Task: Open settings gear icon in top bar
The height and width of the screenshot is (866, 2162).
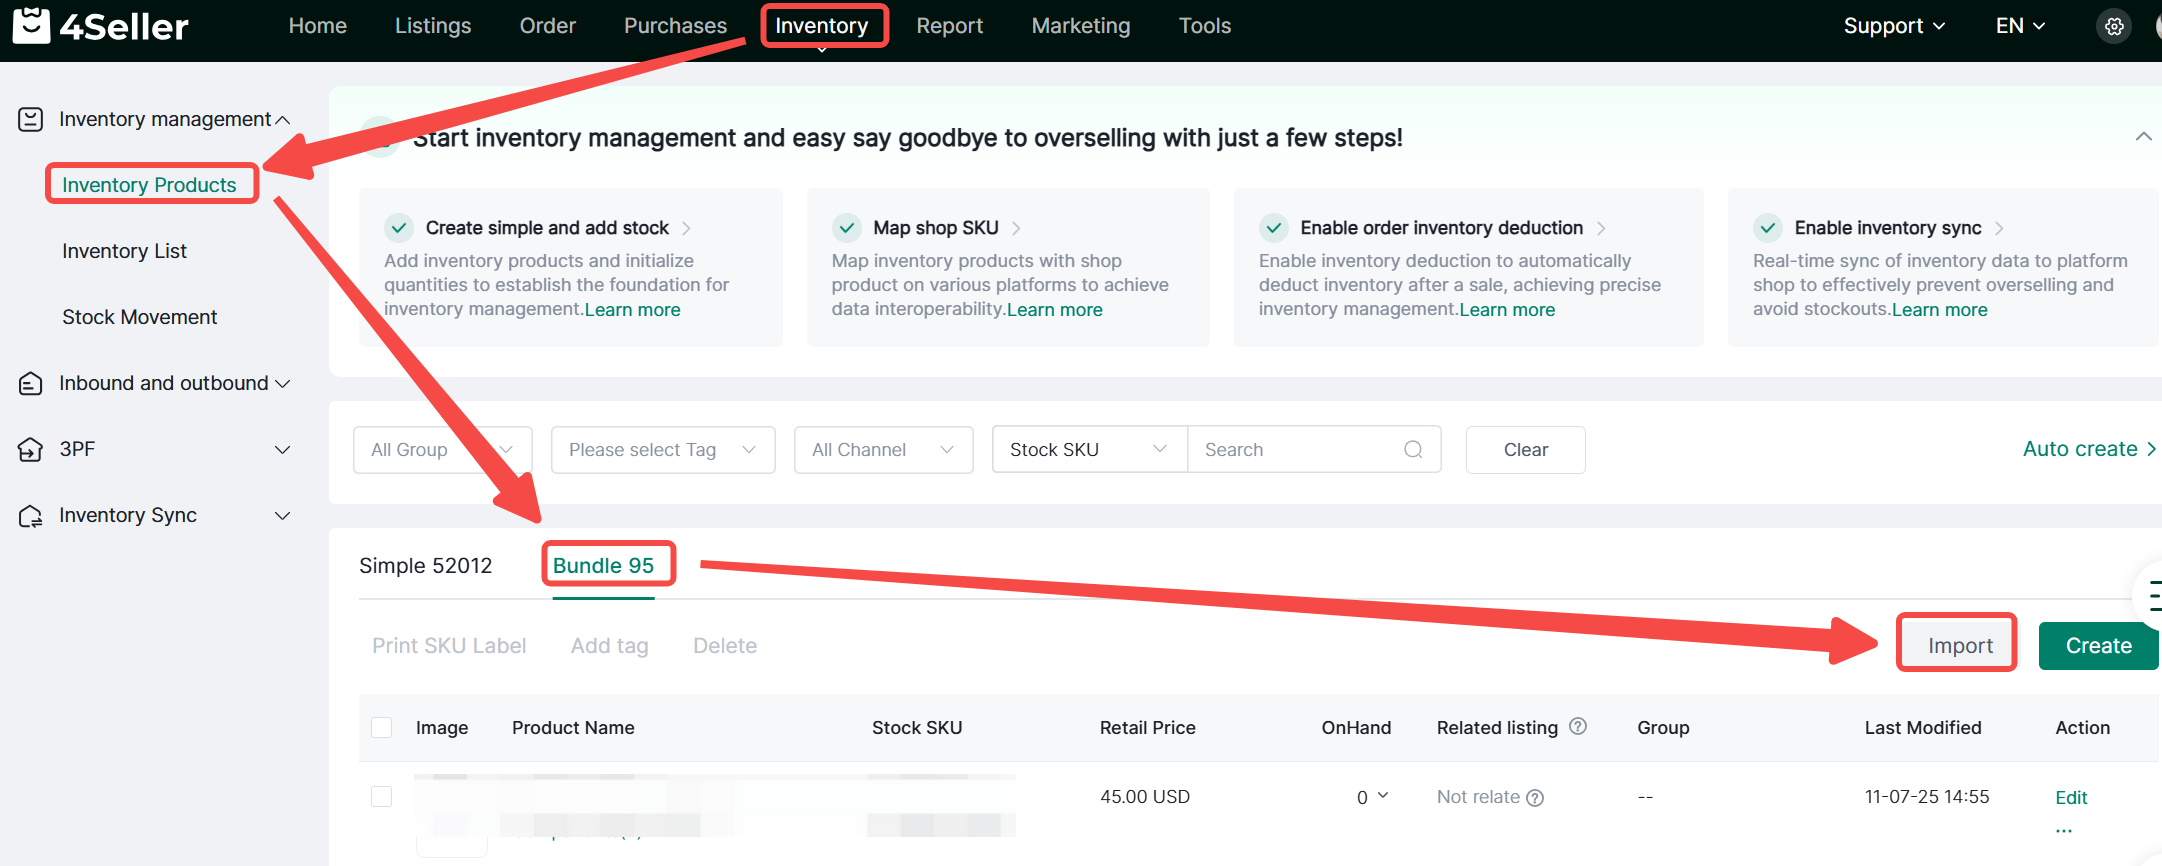Action: (2113, 27)
